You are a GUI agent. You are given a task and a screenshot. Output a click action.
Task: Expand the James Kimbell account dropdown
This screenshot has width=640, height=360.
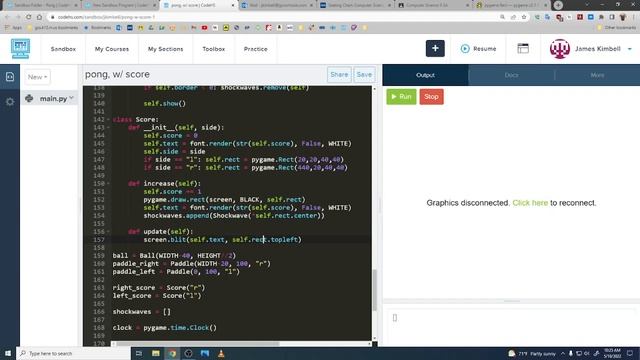tap(629, 49)
